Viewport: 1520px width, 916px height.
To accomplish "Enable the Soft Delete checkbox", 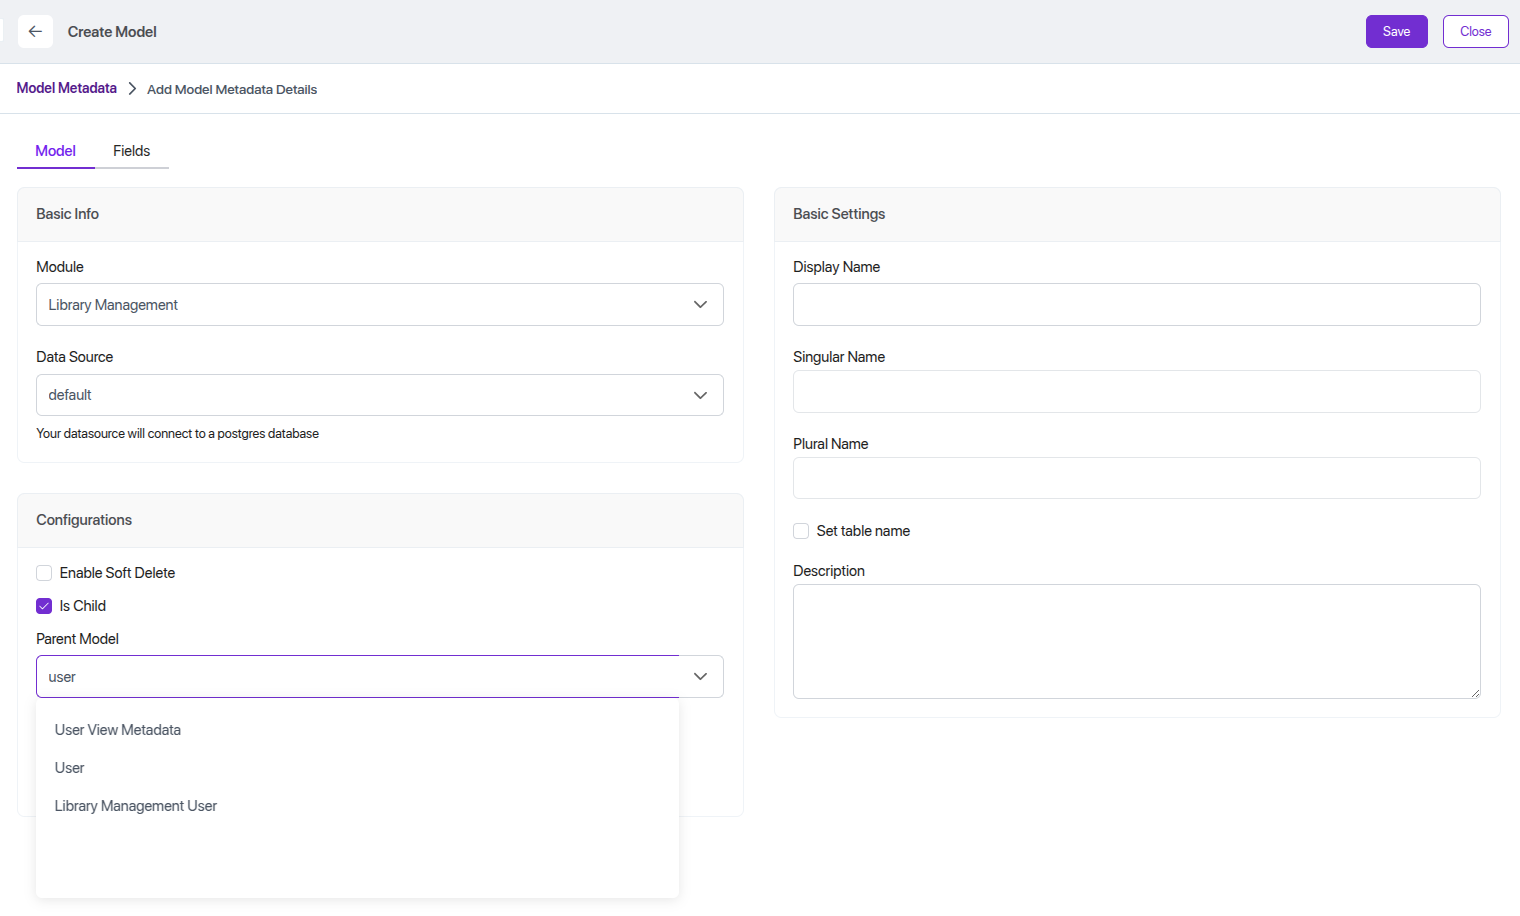I will tap(44, 573).
